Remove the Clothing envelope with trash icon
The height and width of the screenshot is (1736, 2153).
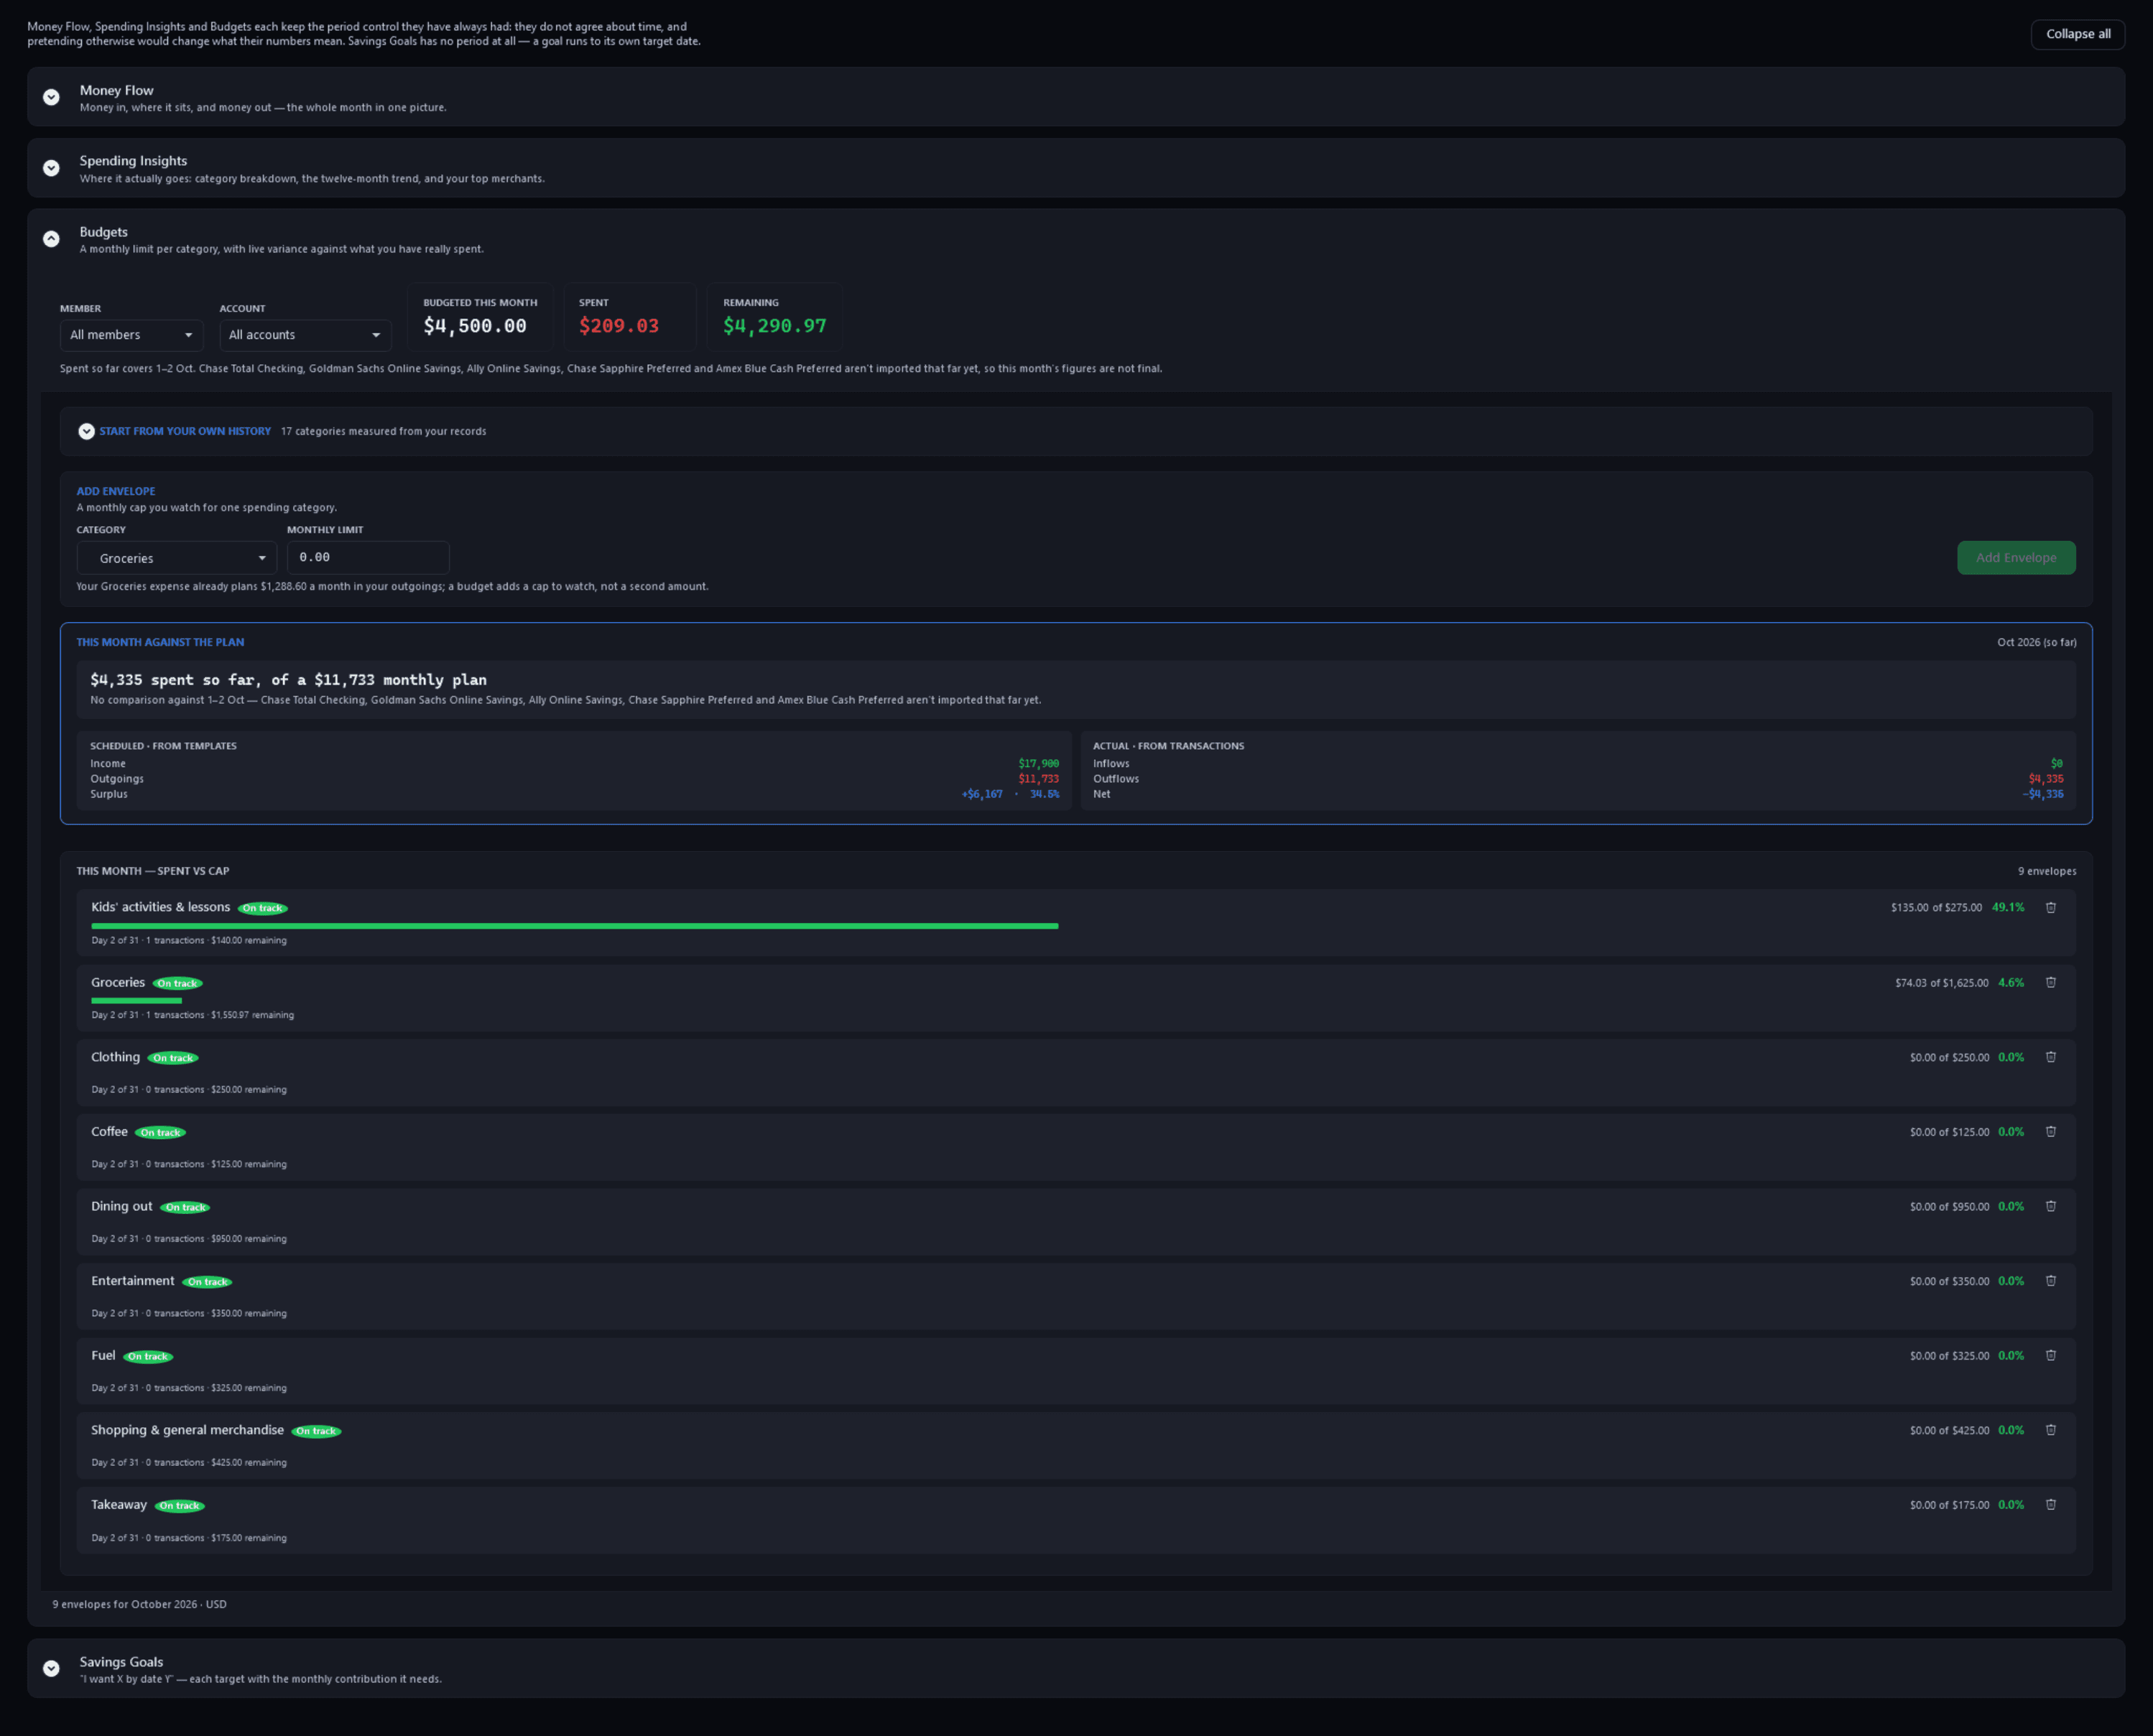2050,1056
